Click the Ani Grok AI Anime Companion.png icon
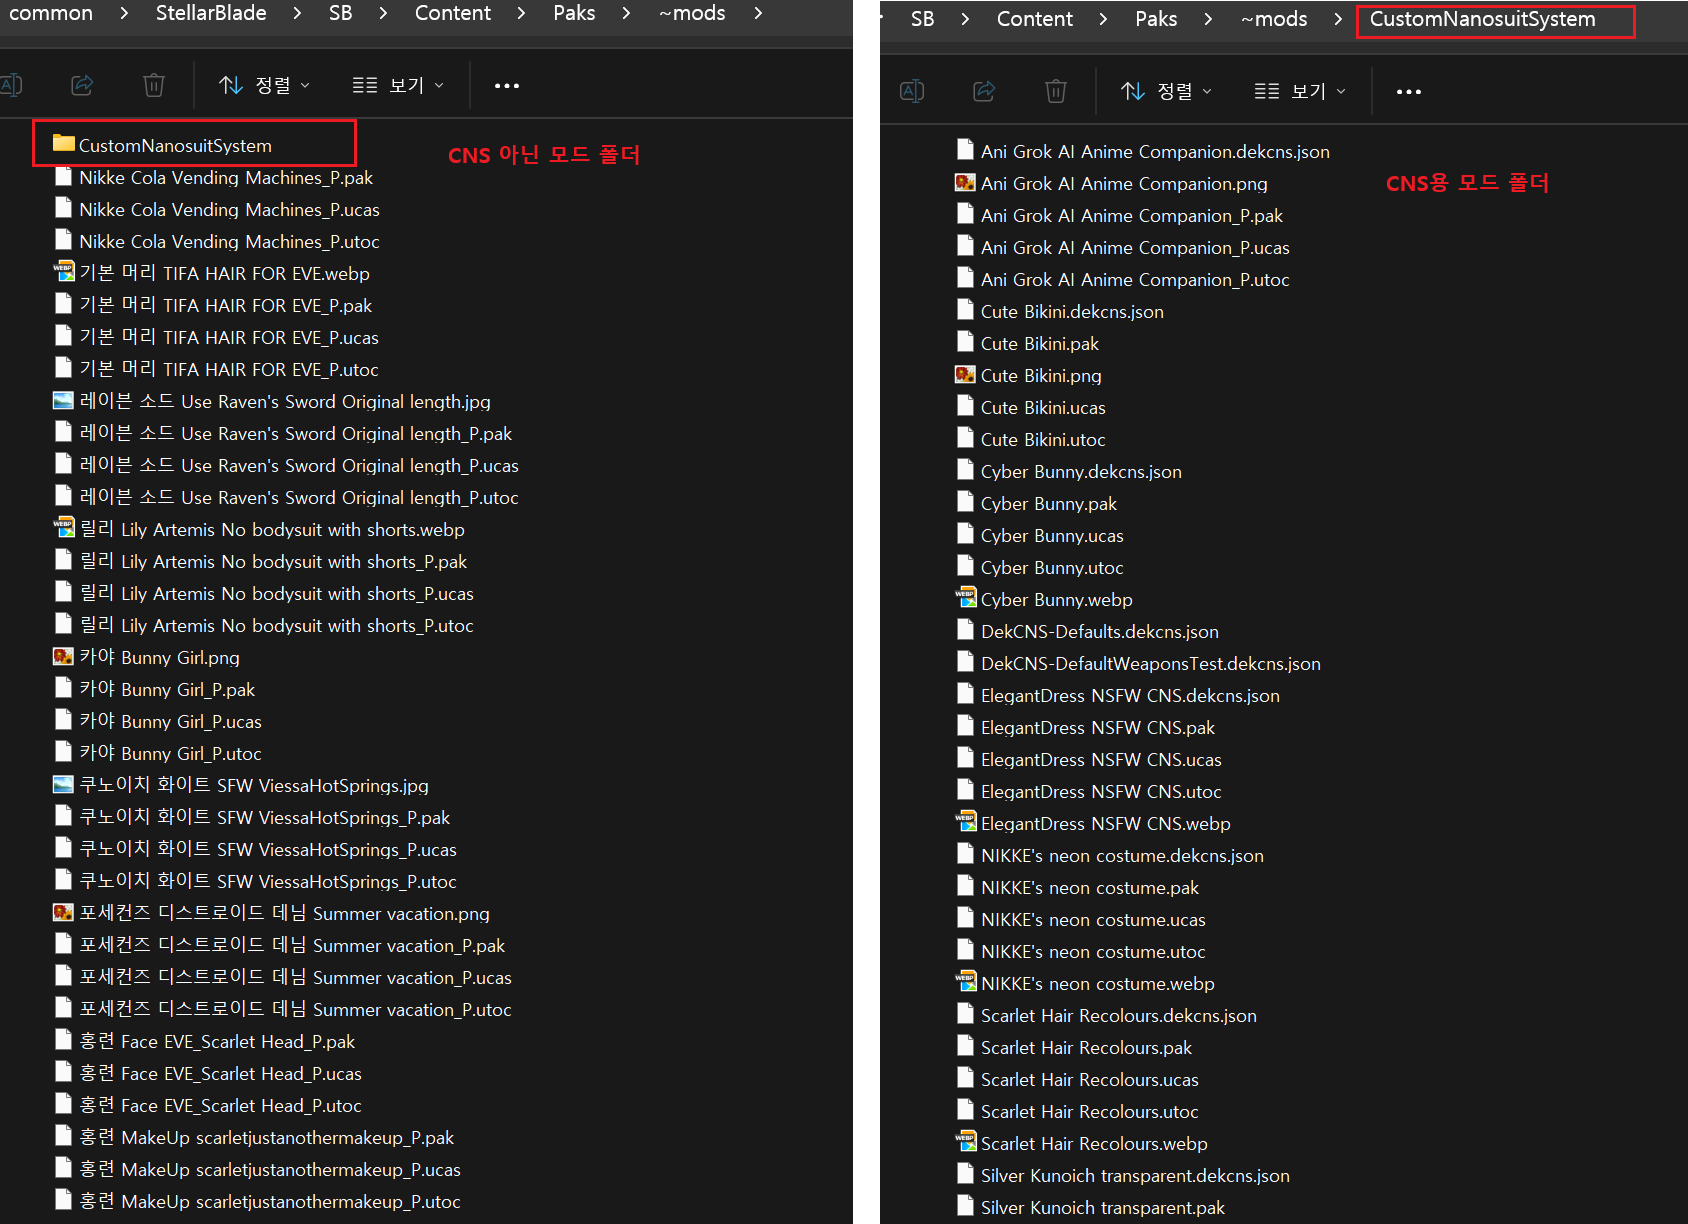This screenshot has width=1688, height=1224. coord(965,182)
